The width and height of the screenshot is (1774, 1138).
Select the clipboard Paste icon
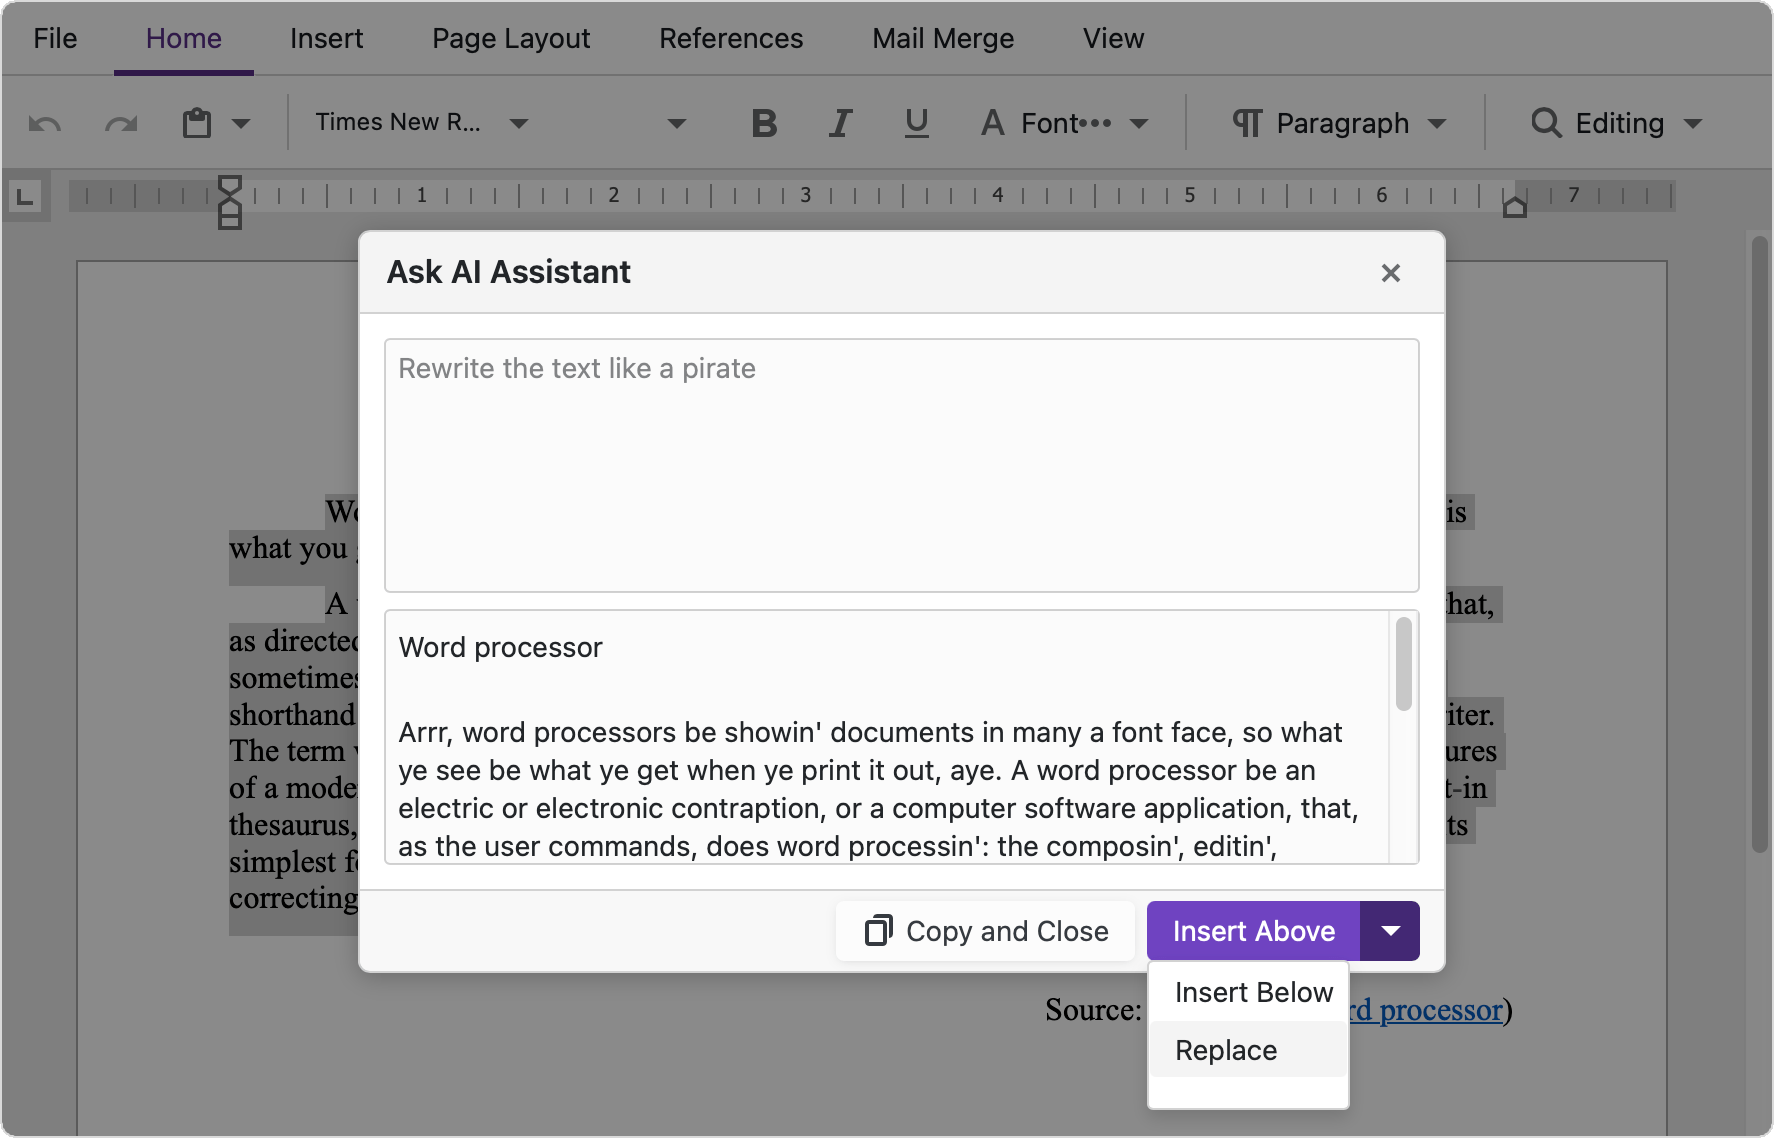[x=196, y=122]
